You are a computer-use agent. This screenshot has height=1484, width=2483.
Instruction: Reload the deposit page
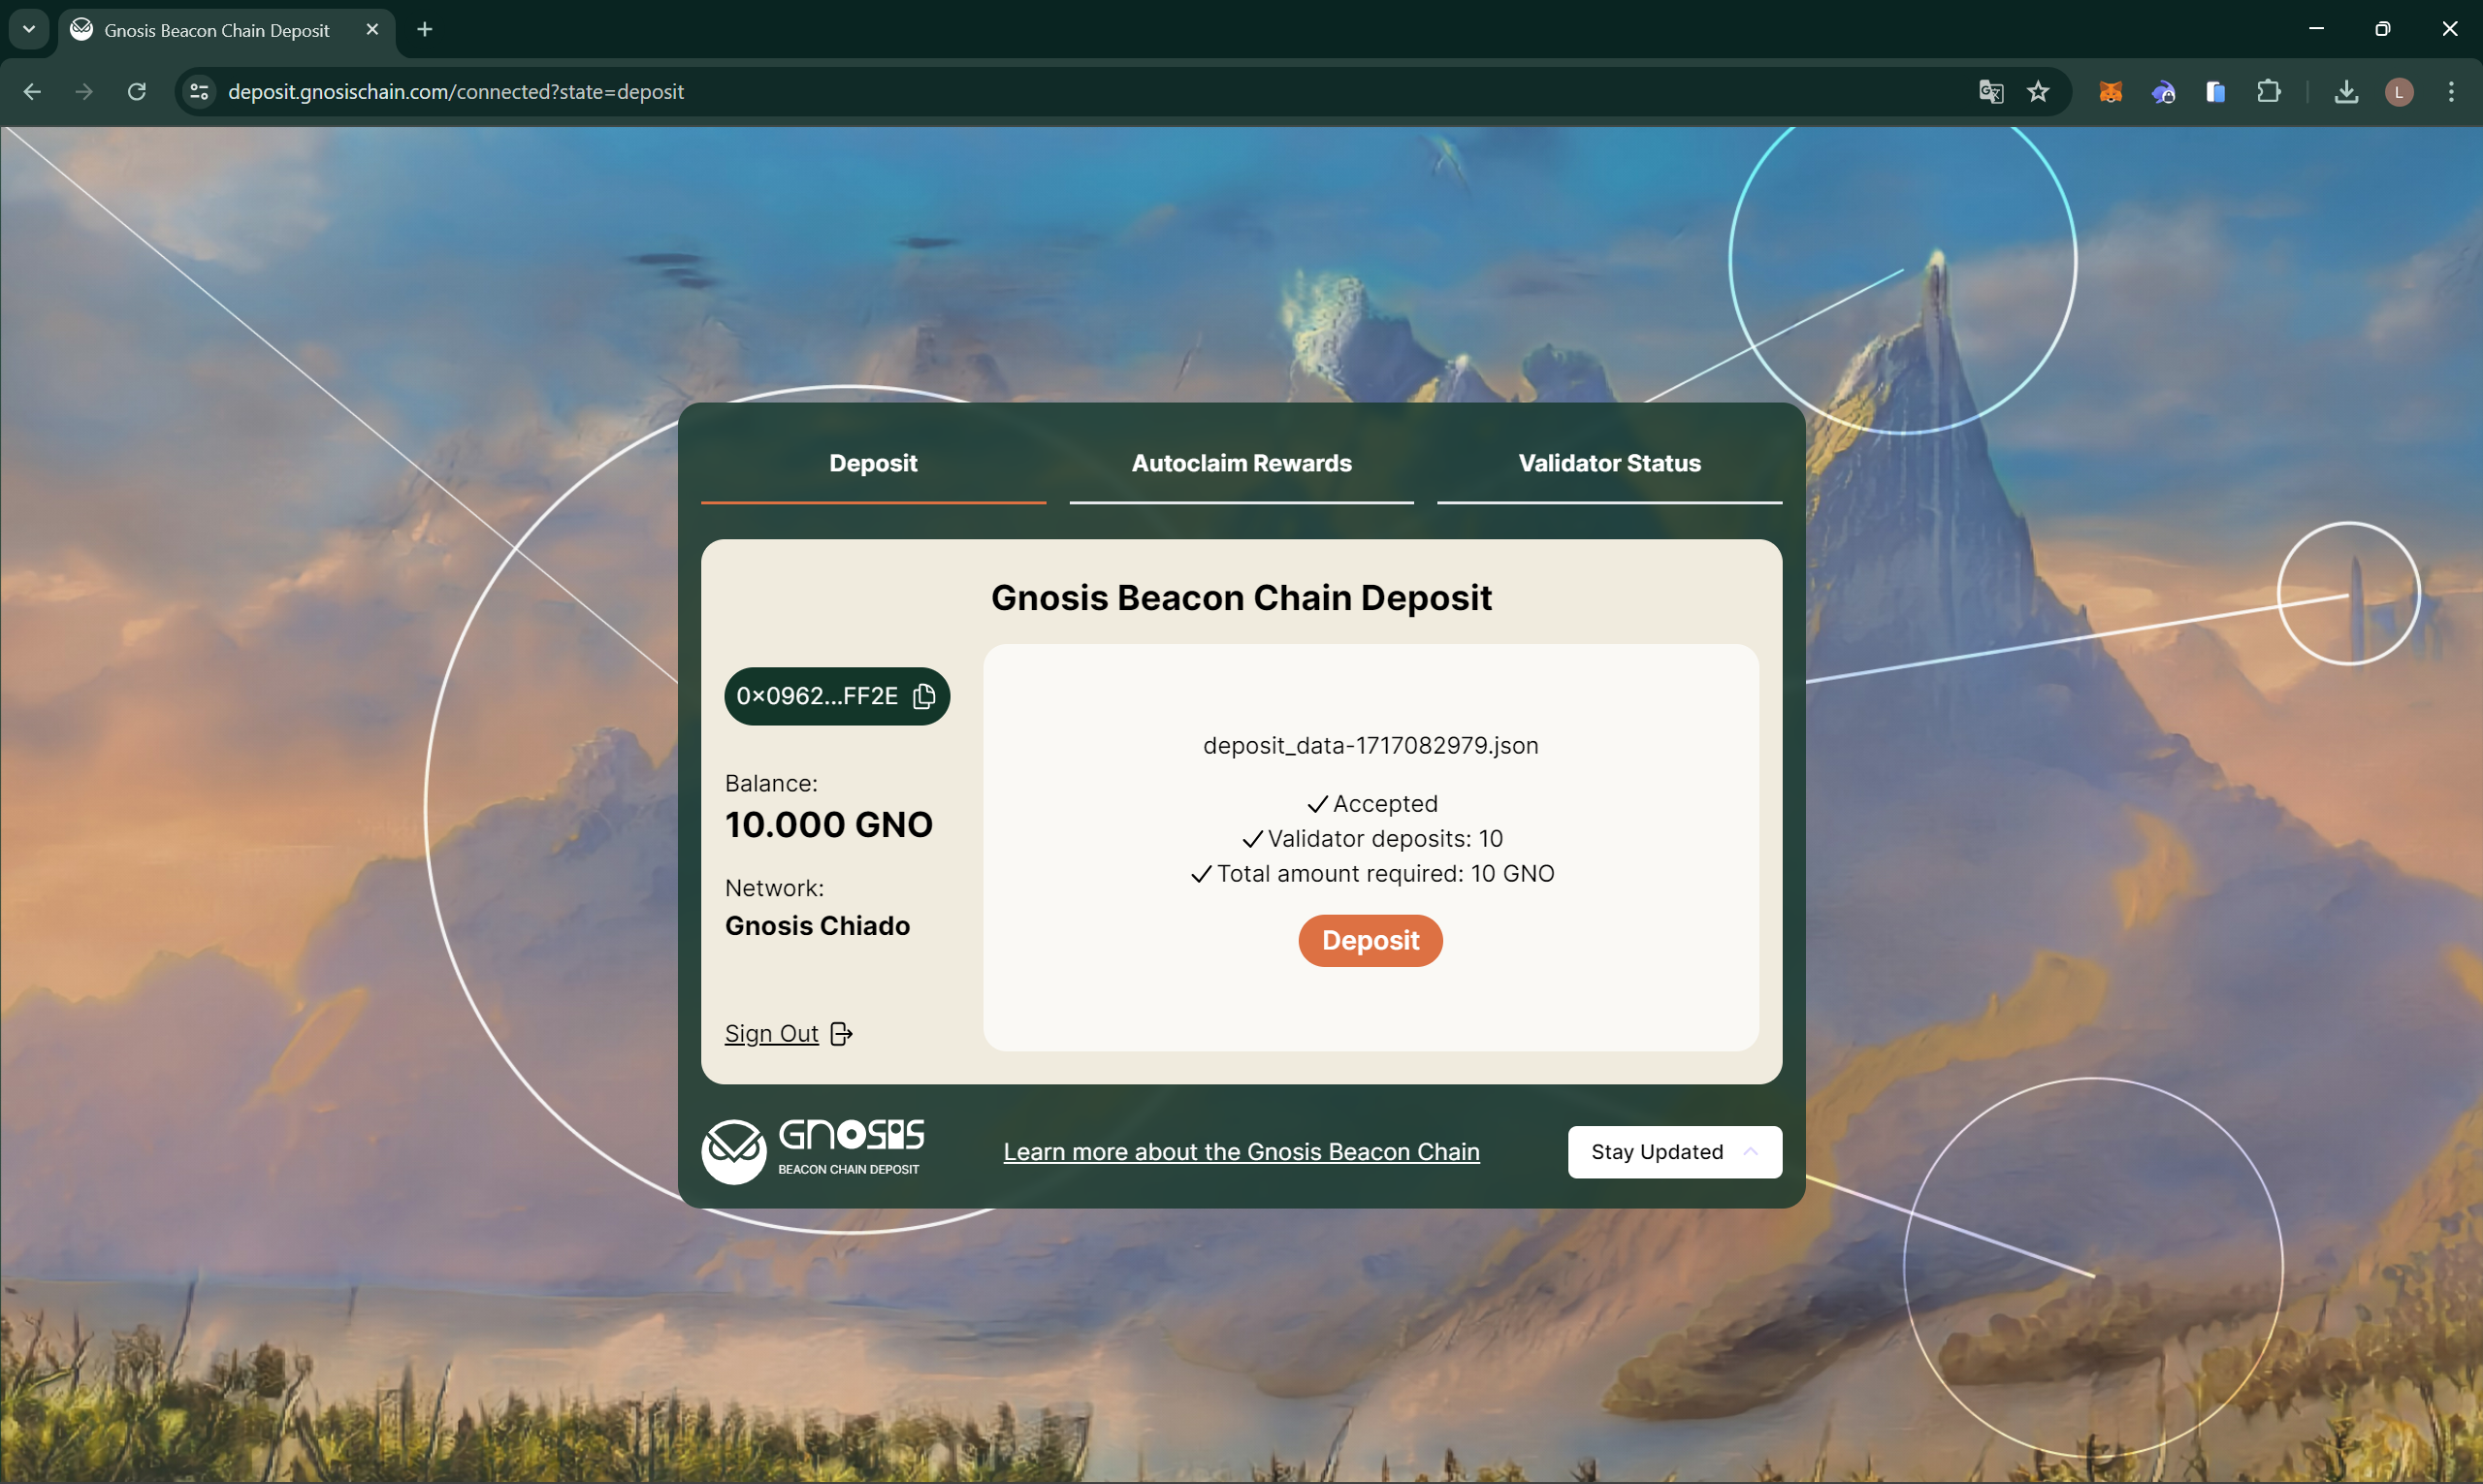tap(137, 92)
